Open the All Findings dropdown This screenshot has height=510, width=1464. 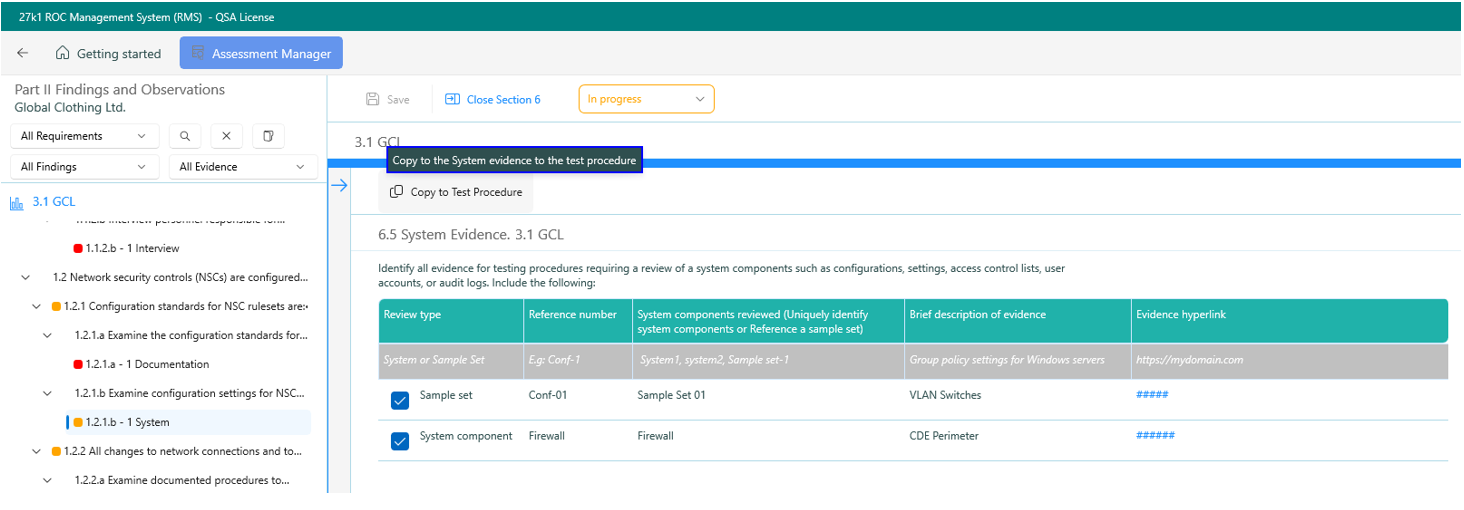(83, 167)
